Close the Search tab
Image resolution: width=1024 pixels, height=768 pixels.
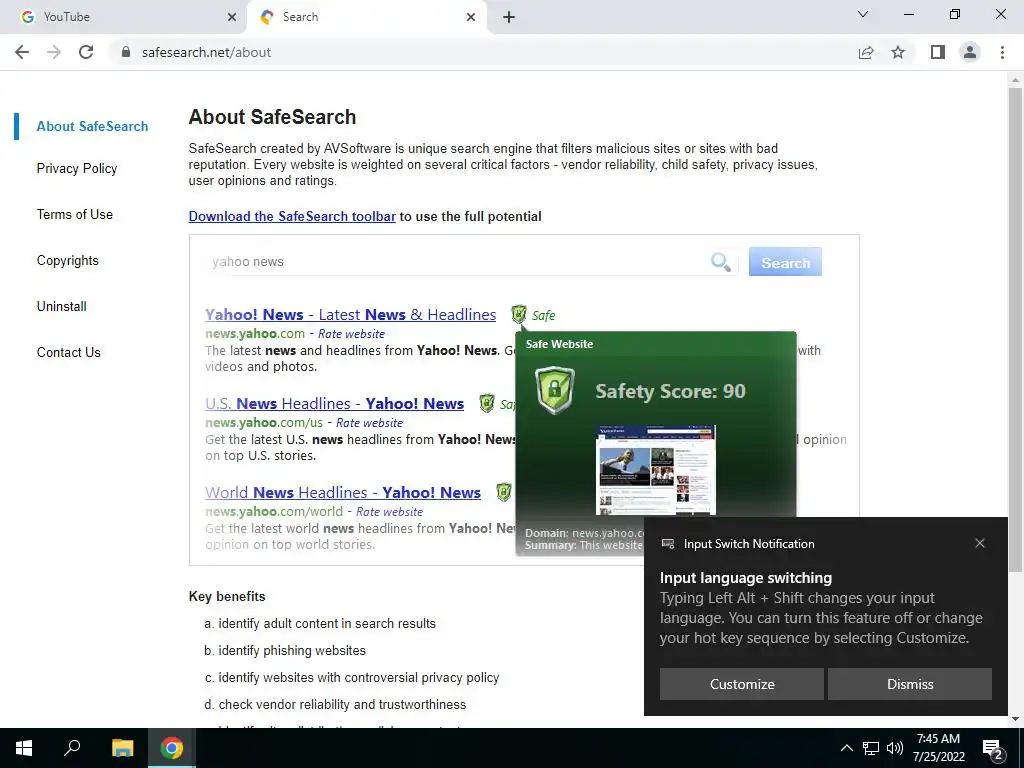click(x=471, y=17)
